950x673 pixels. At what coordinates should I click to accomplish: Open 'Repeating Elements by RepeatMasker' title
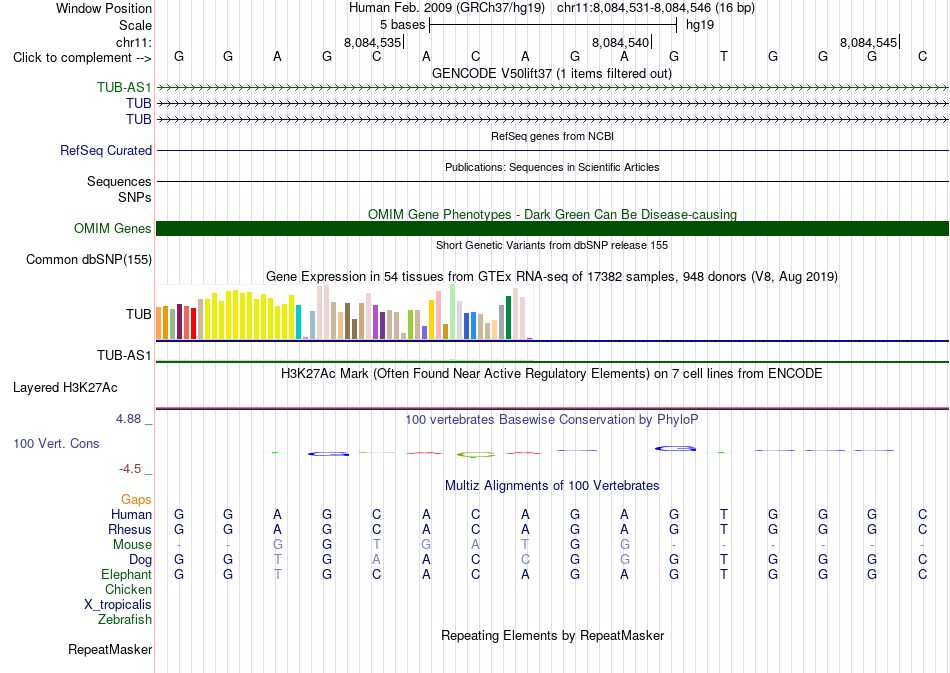click(x=552, y=635)
